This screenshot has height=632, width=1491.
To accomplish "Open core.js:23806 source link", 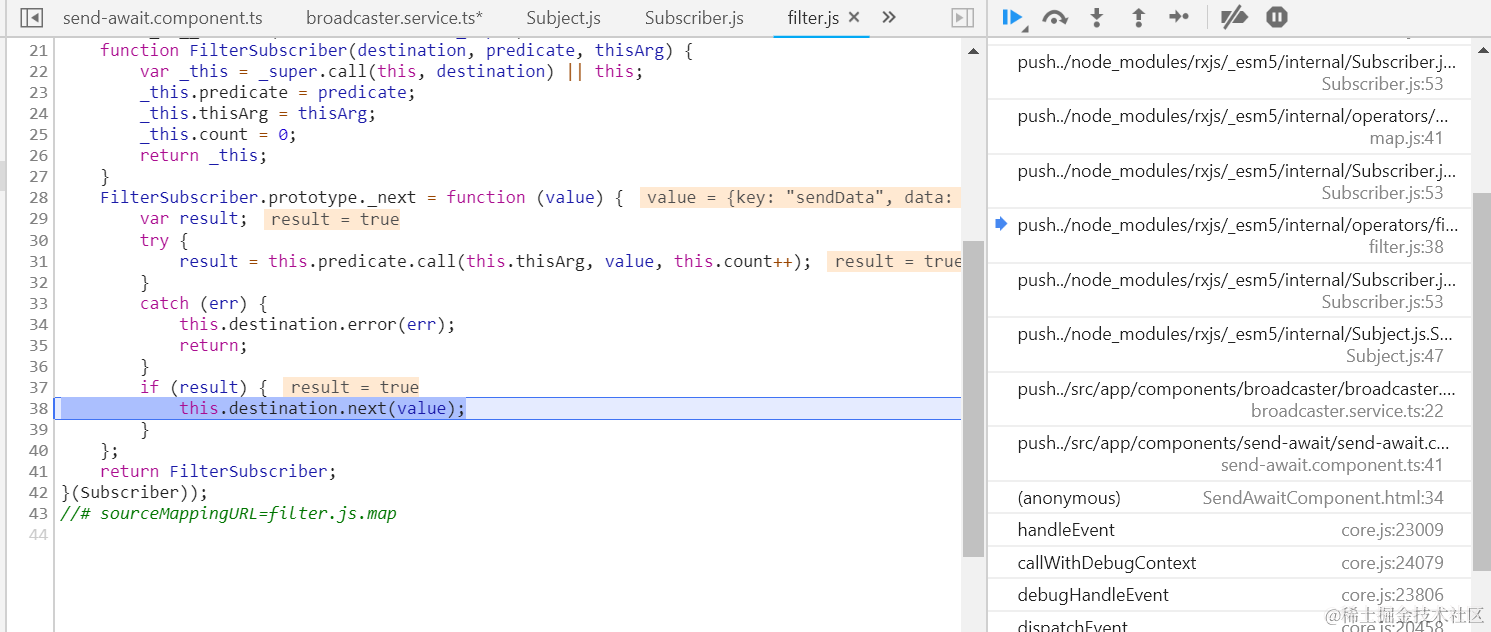I will click(1392, 595).
